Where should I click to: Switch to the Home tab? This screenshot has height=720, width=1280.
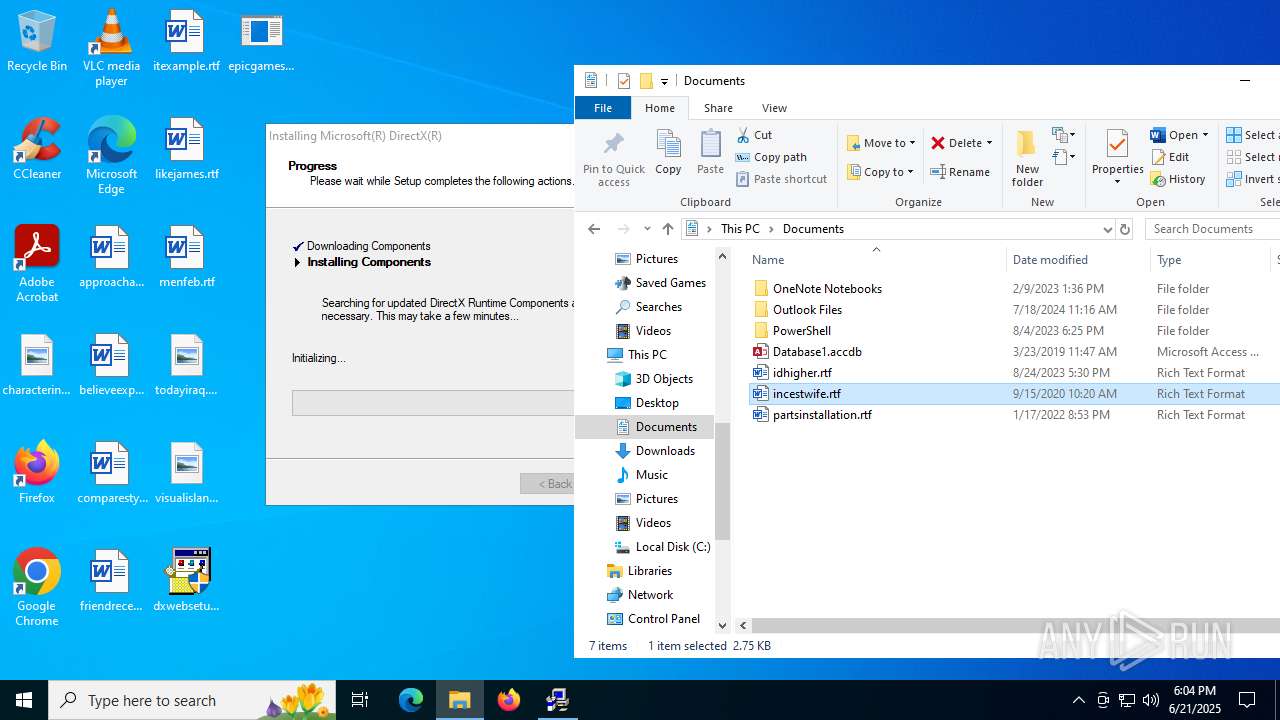(x=659, y=108)
